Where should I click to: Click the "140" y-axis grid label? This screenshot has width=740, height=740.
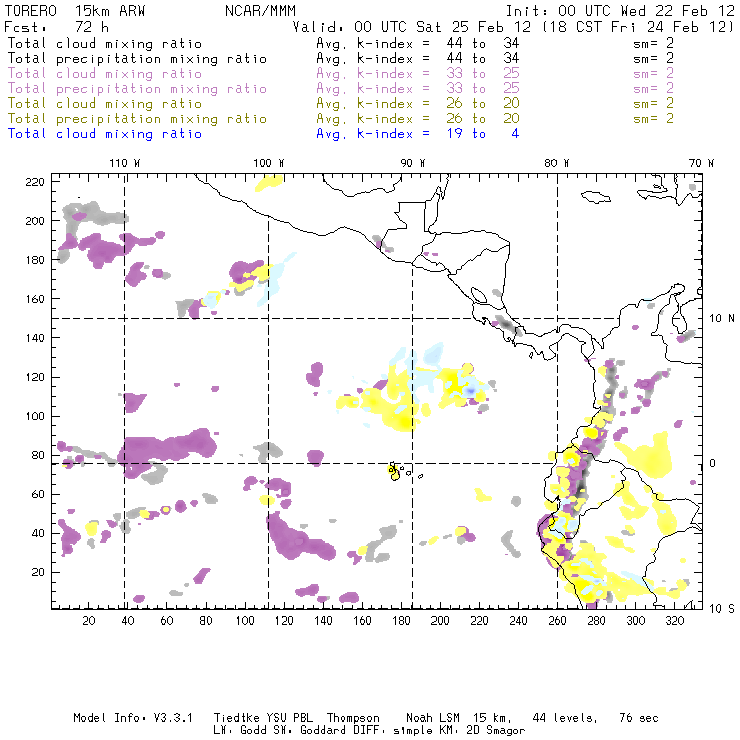click(35, 338)
